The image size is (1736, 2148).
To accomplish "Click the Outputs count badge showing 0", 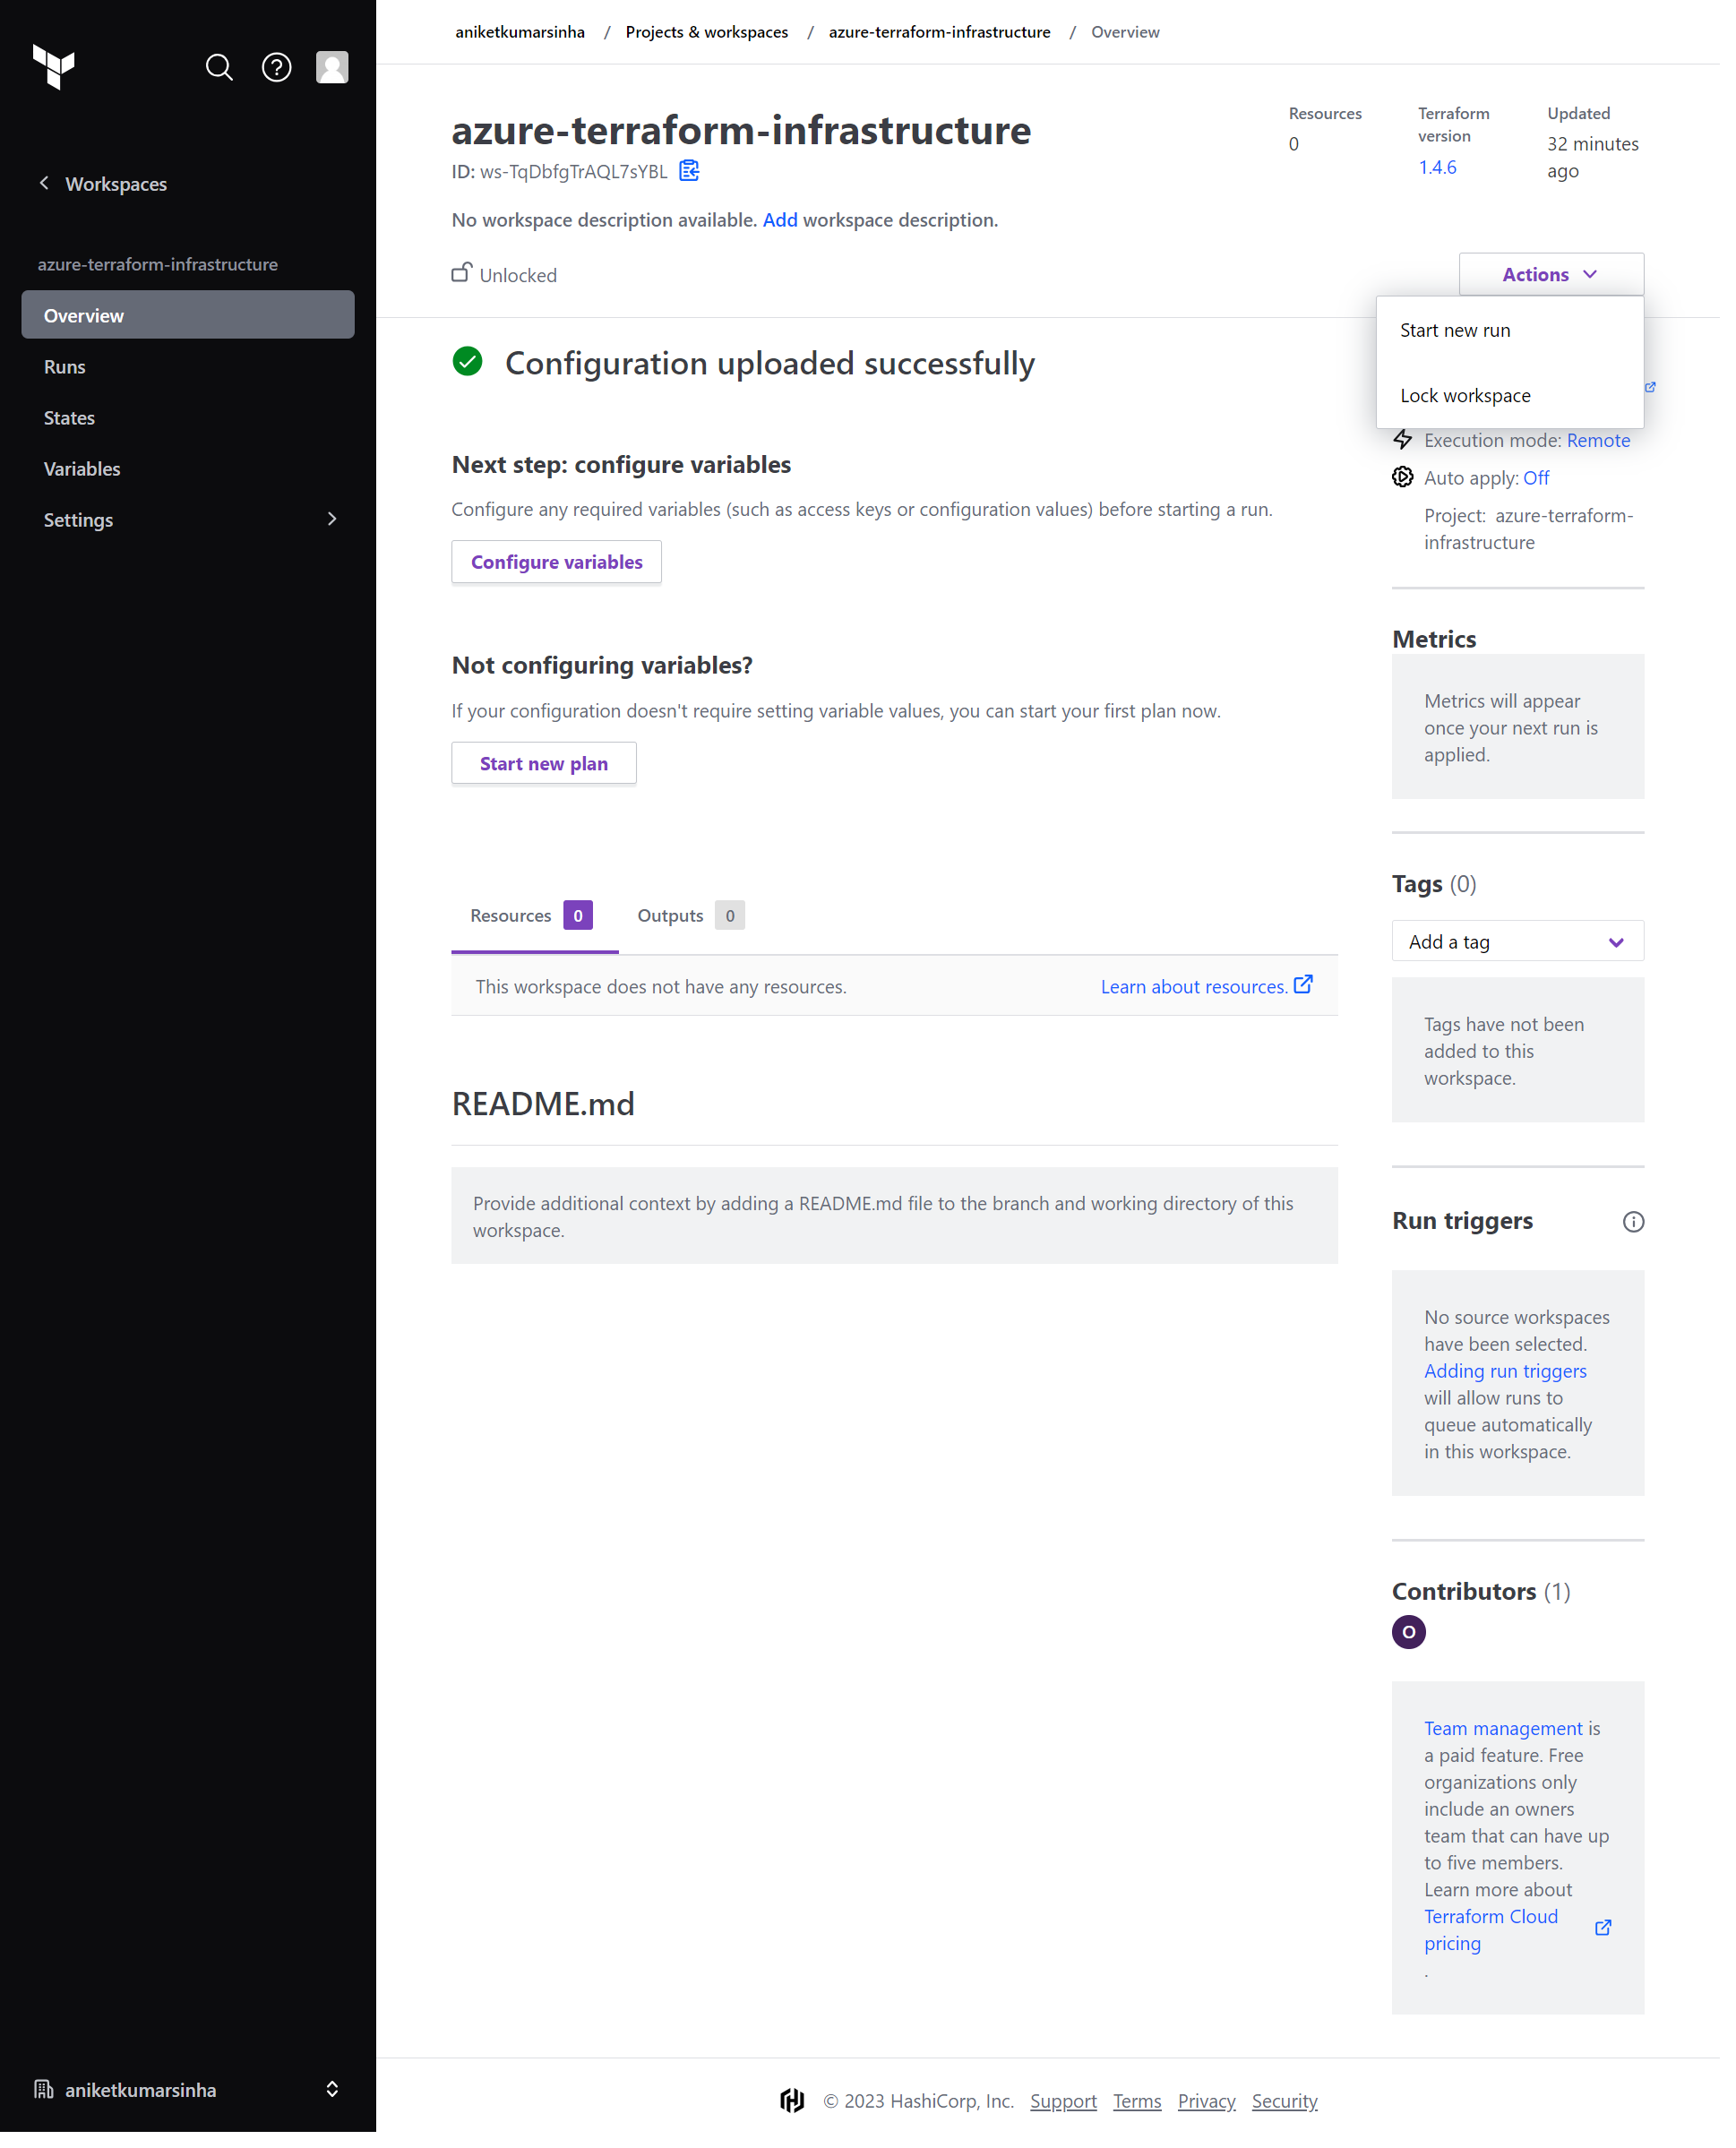I will (x=736, y=923).
